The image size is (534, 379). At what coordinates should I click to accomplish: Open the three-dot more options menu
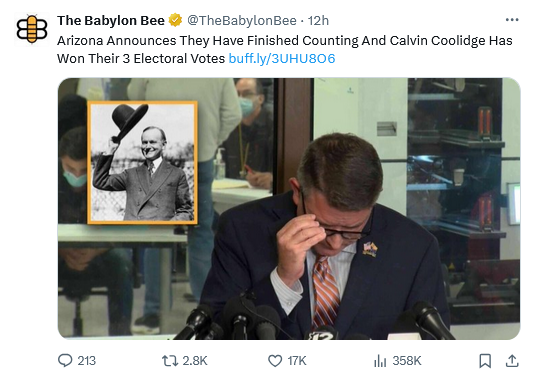[512, 20]
